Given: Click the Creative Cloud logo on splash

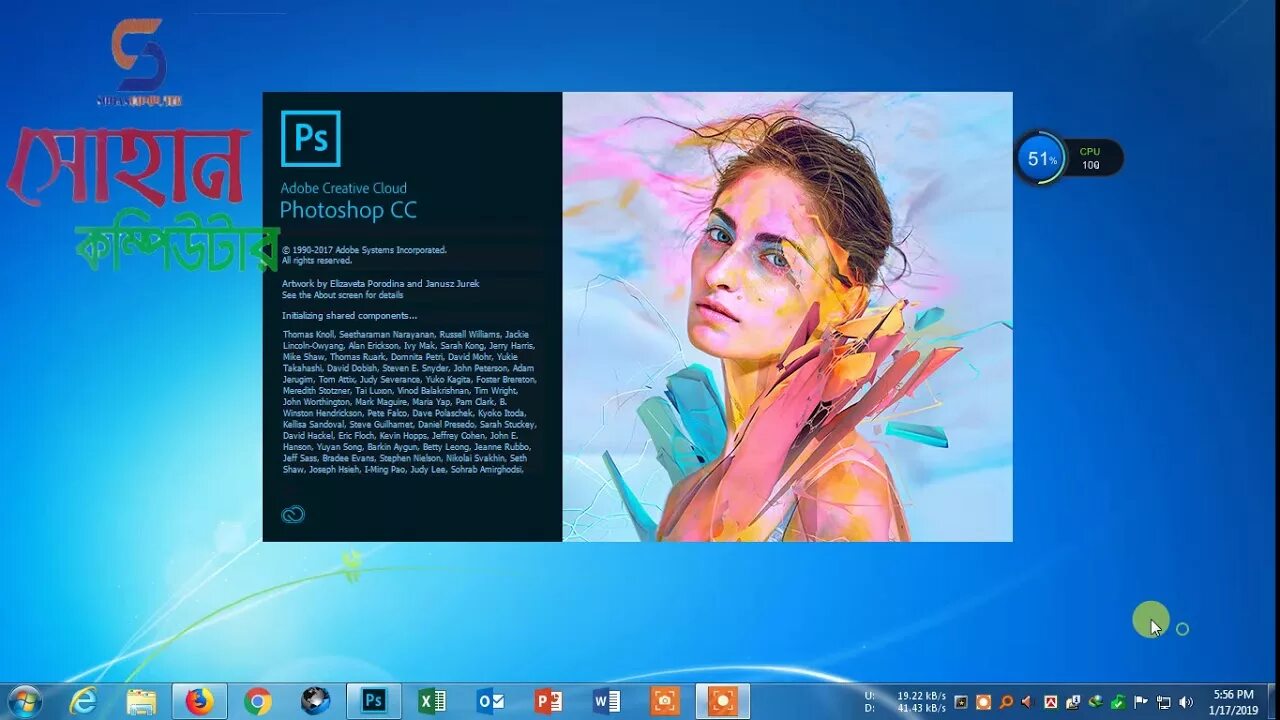Looking at the screenshot, I should (x=292, y=515).
